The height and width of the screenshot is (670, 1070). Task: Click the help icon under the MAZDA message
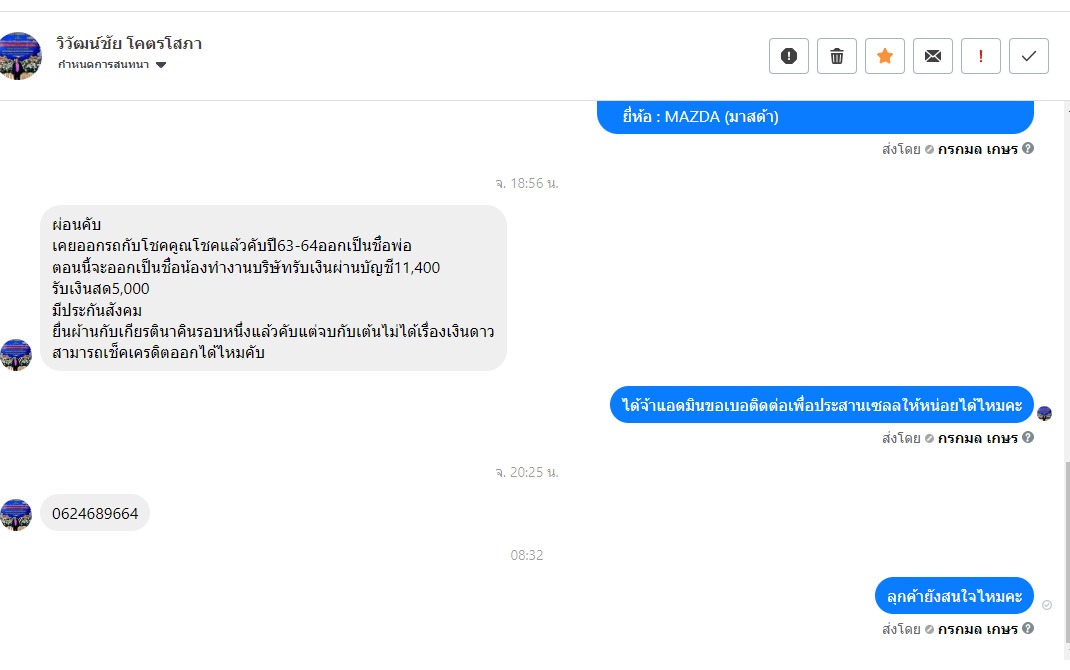[x=1028, y=149]
